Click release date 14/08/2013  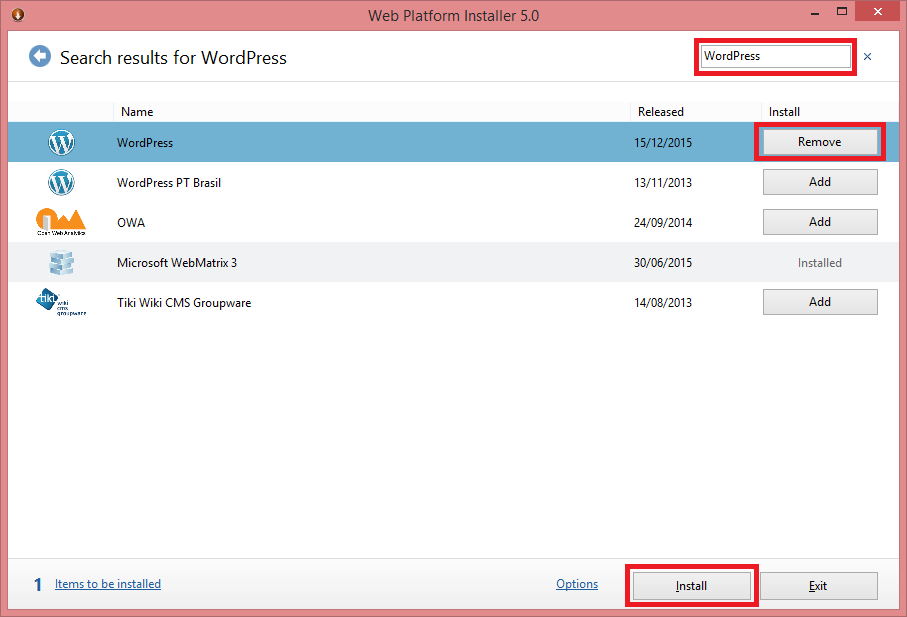point(663,302)
